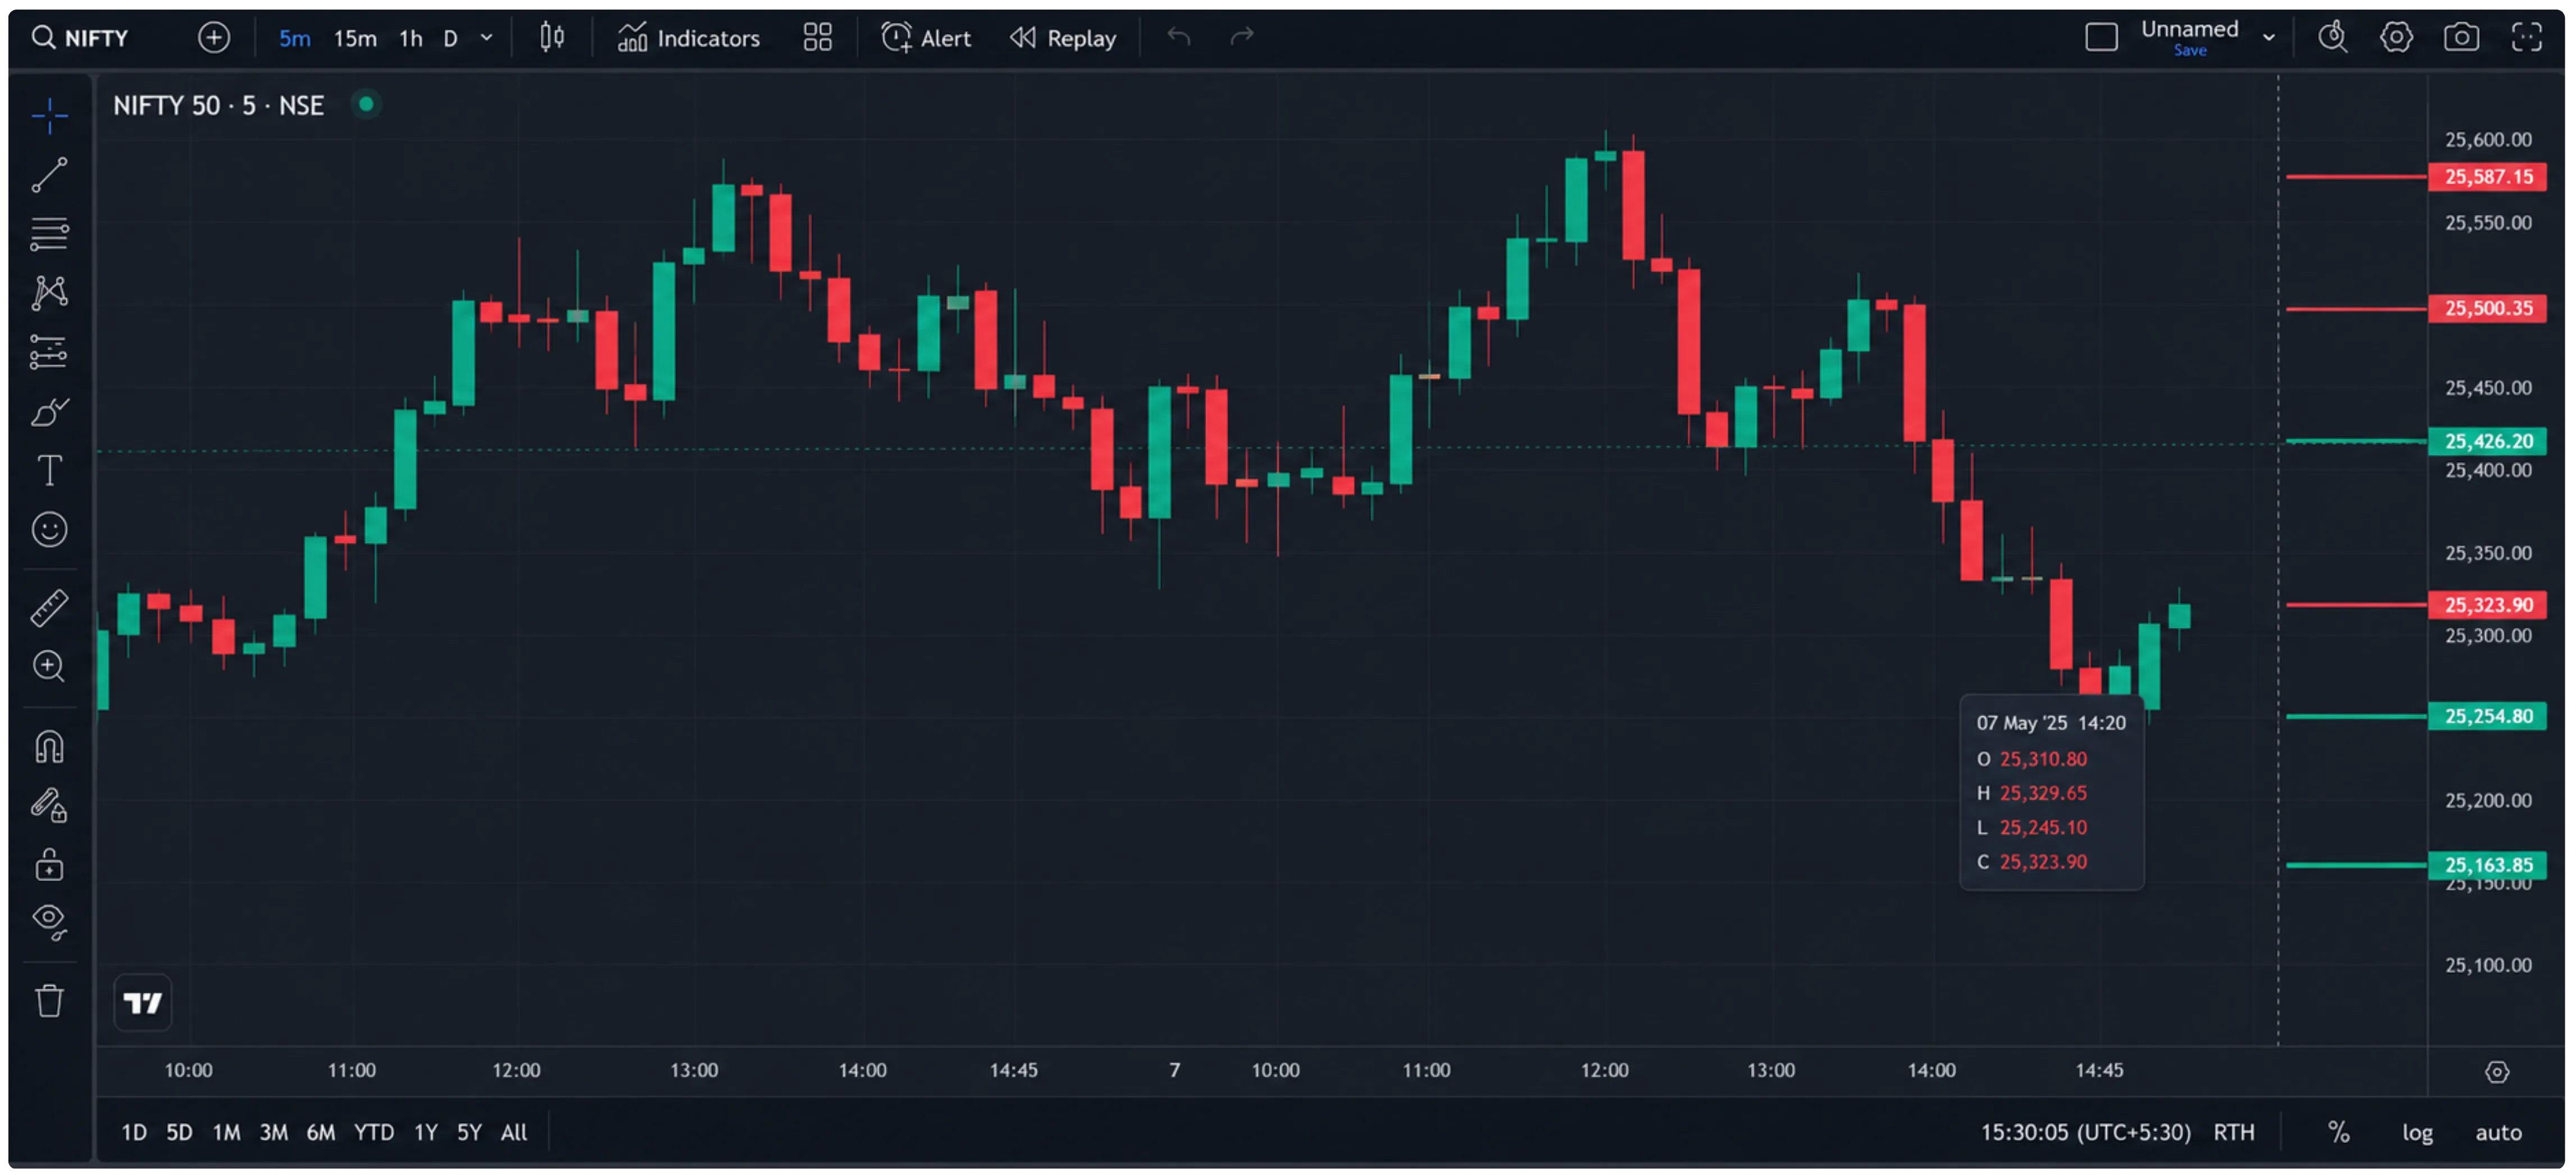Open quick search tool

(x=2333, y=38)
